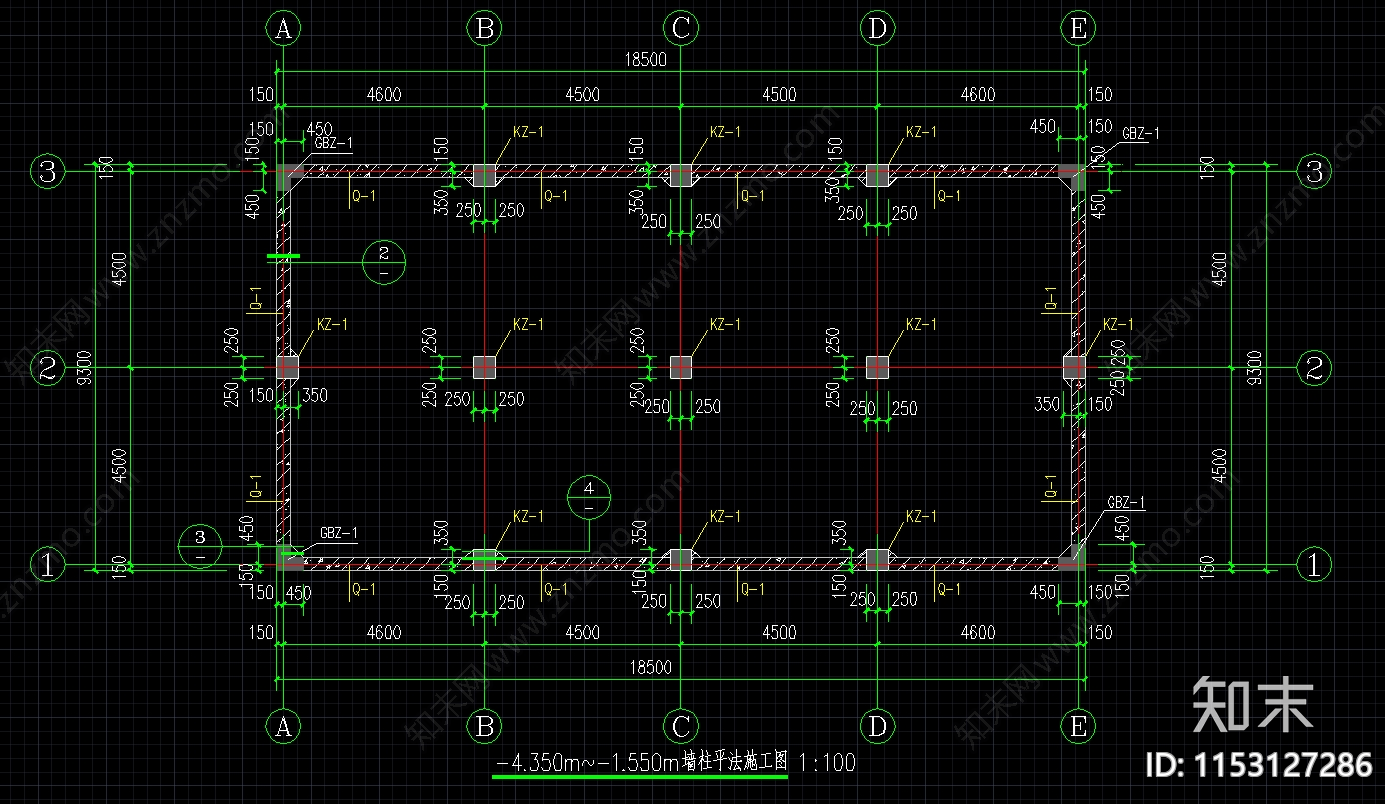Click axis bubble 2 on right side
Image resolution: width=1385 pixels, height=804 pixels.
coord(1315,368)
